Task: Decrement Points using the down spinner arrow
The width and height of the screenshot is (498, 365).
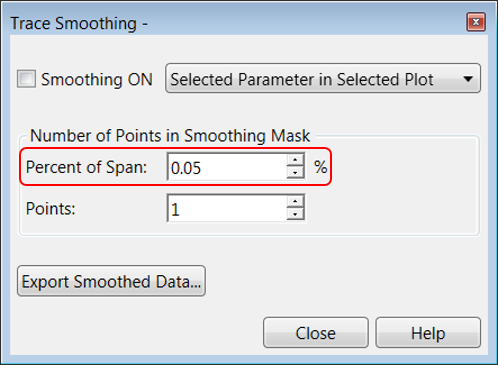Action: [295, 215]
